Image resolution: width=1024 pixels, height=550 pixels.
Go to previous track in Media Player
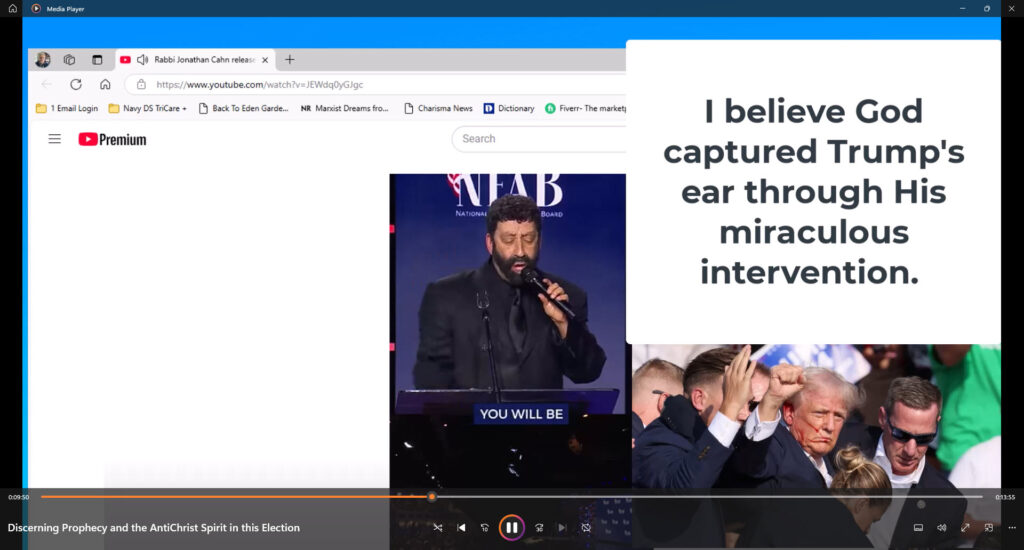pyautogui.click(x=461, y=528)
